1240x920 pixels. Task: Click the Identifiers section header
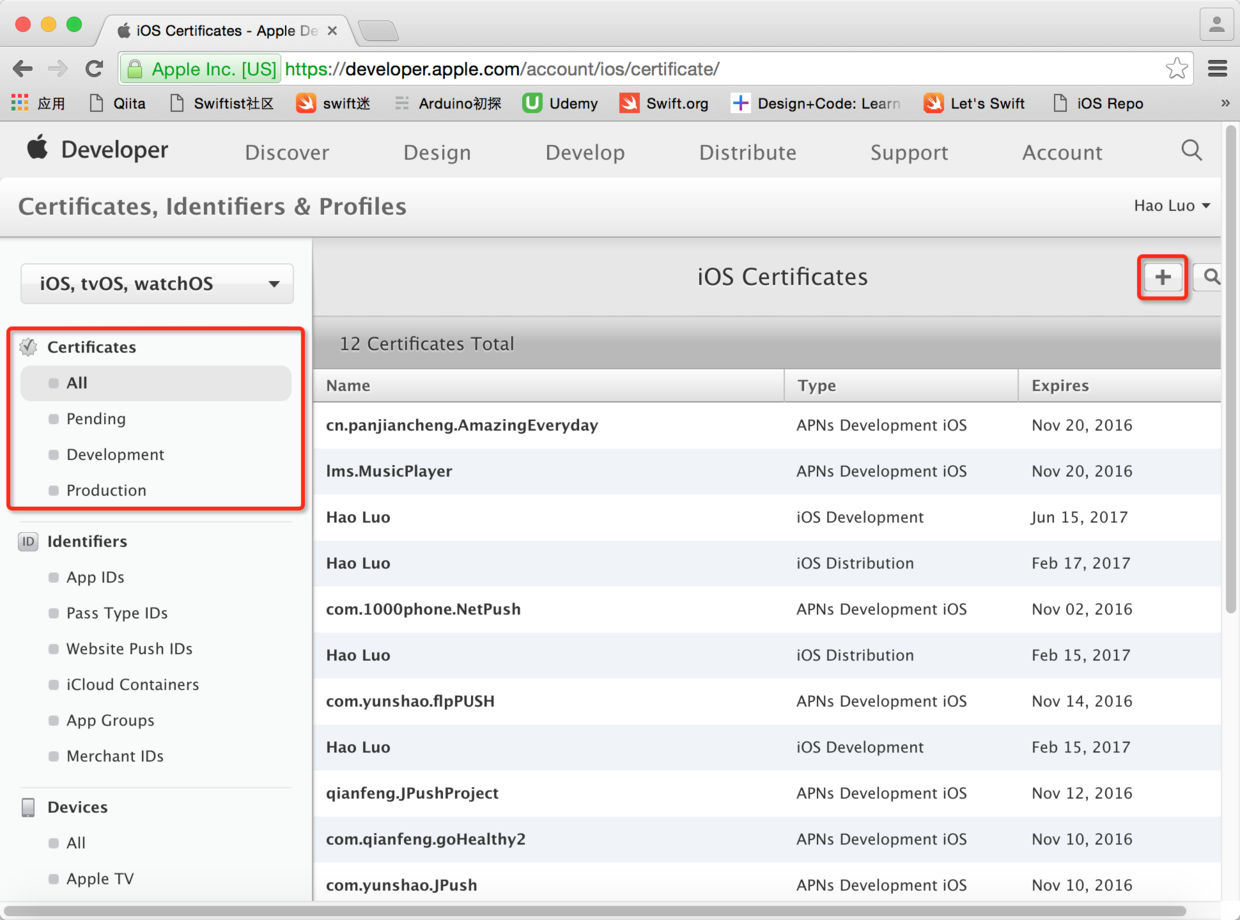click(x=87, y=542)
